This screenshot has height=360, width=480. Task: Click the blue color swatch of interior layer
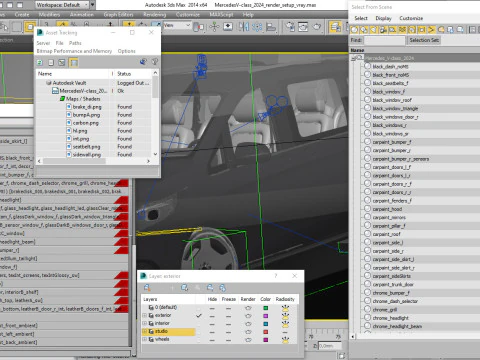click(x=266, y=324)
